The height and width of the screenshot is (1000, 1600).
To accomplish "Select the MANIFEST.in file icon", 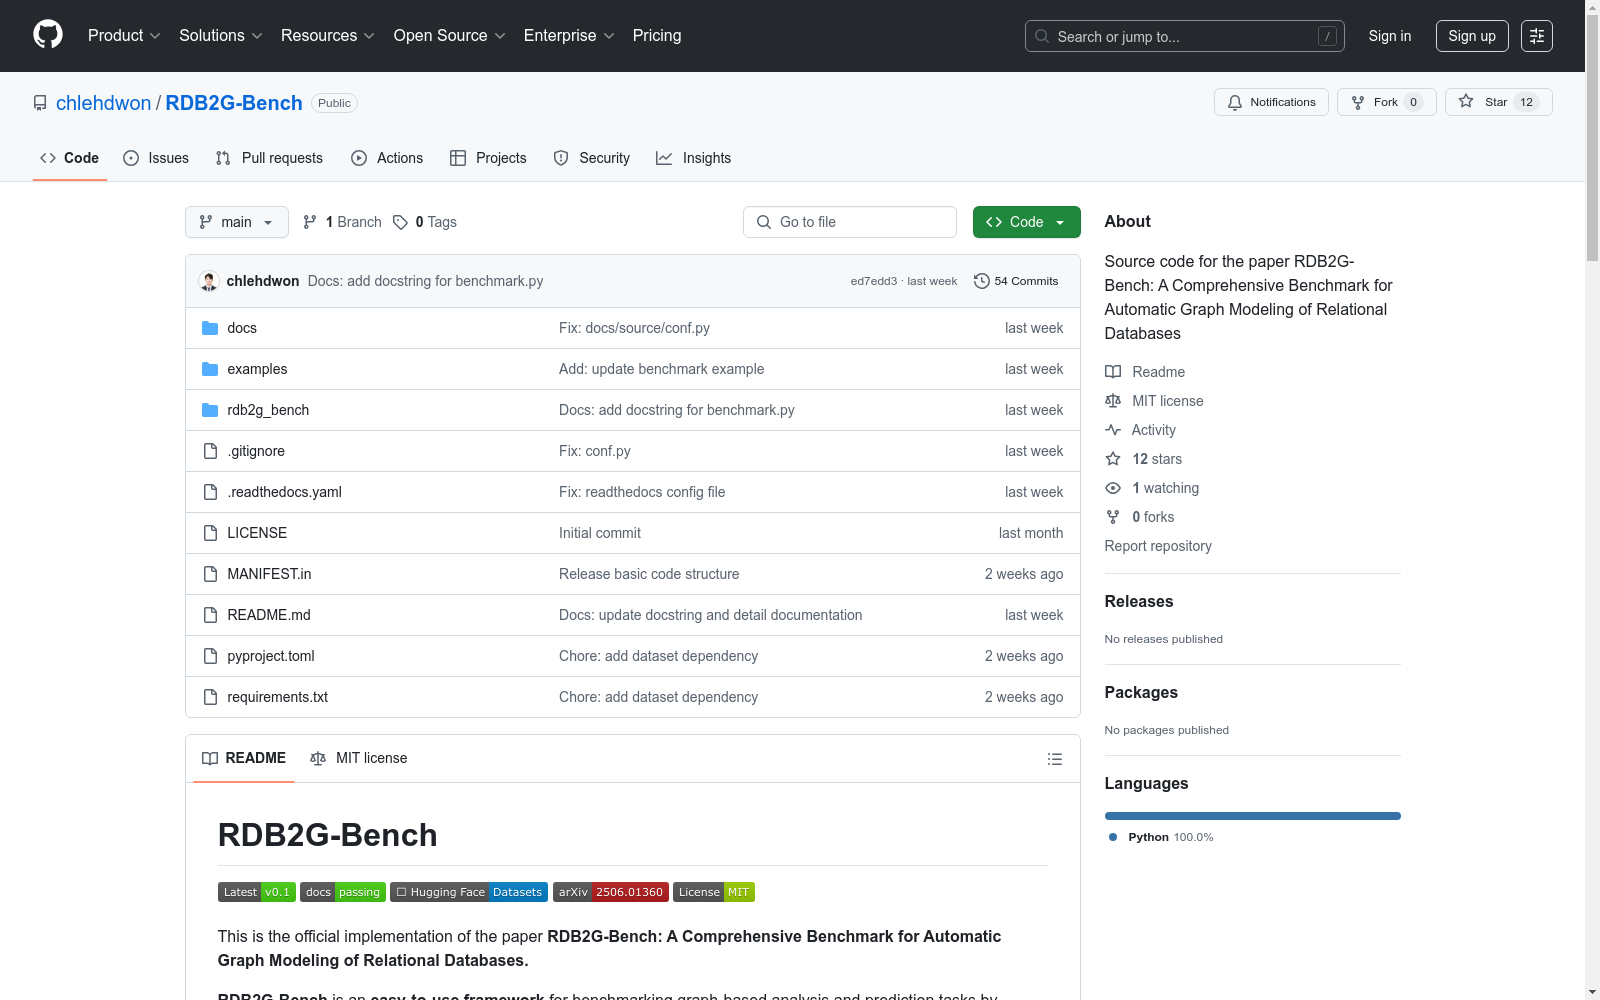I will click(x=210, y=574).
